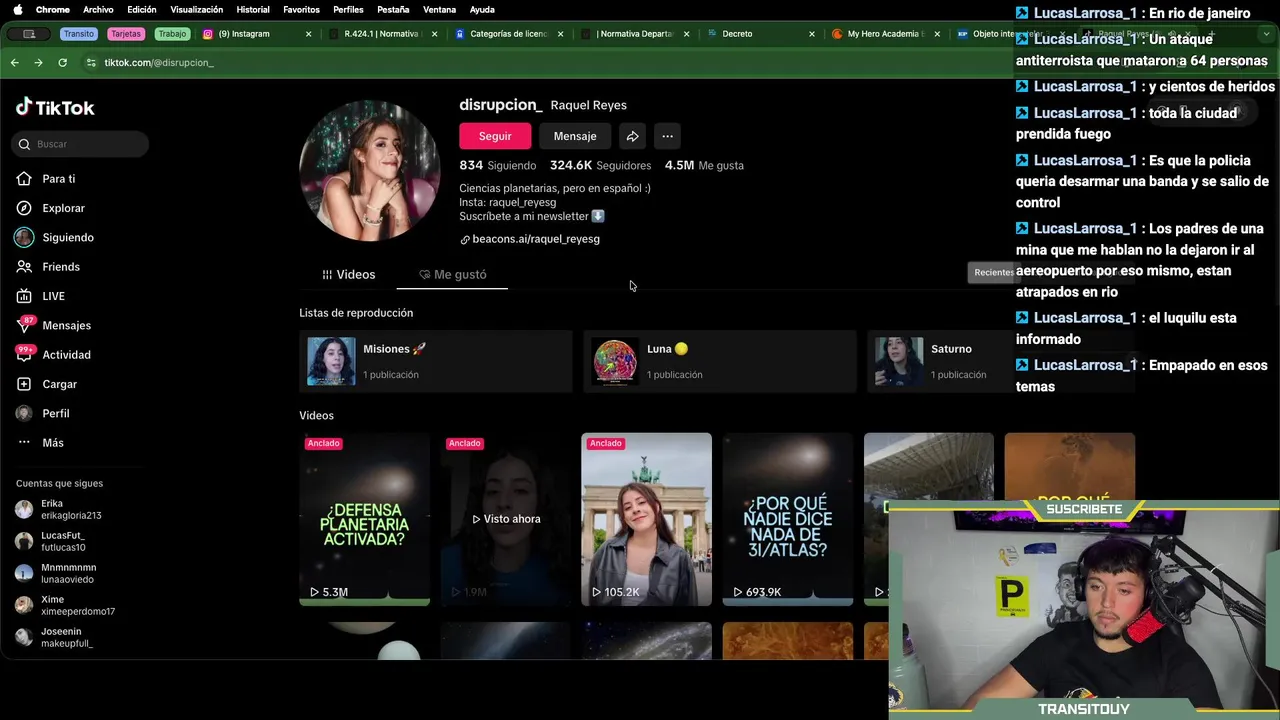Screen dimensions: 1280x720
Task: Go forward with Chrome forward arrow
Action: click(x=38, y=62)
